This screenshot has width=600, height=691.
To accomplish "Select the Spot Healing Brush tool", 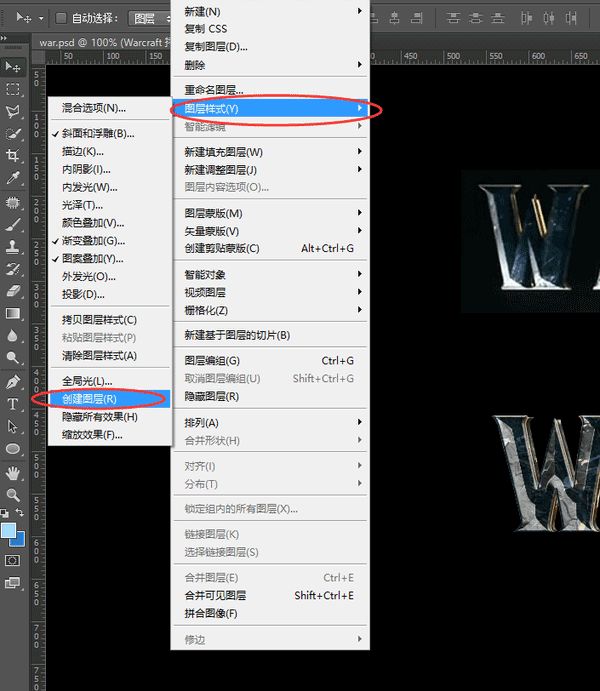I will click(12, 203).
